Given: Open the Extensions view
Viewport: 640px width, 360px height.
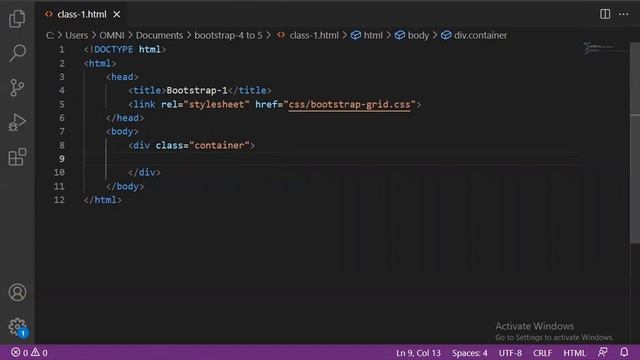Looking at the screenshot, I should pos(17,157).
